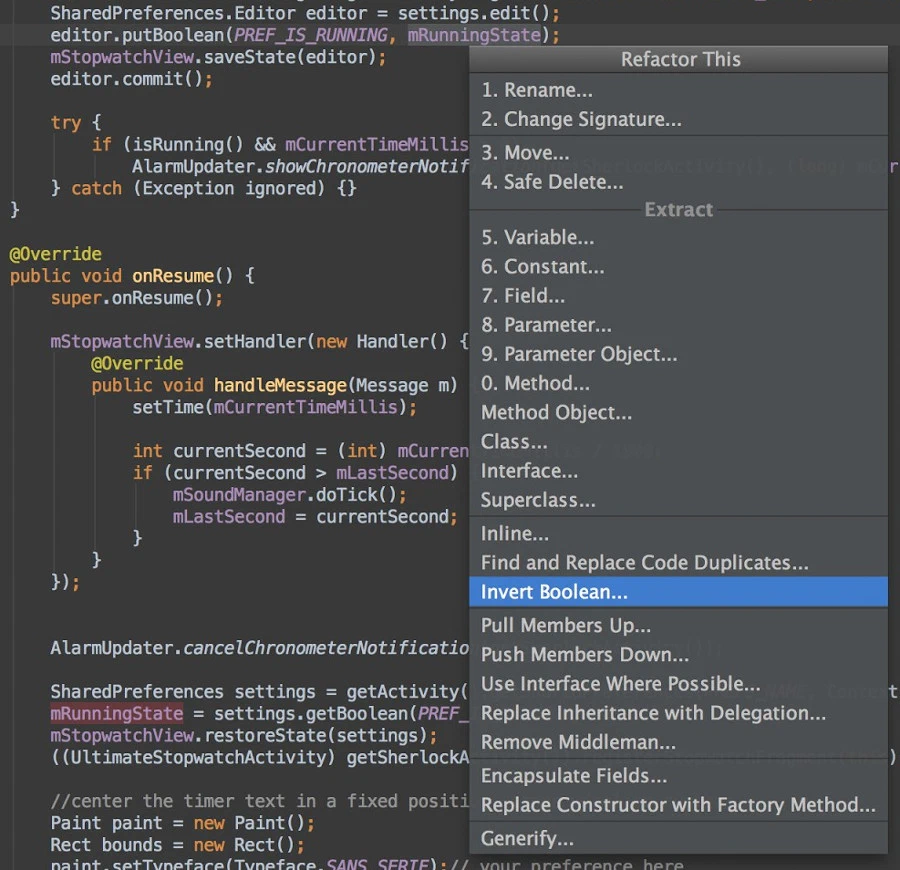The image size is (900, 870).
Task: Click mStopwatchView.saveState(editor) line
Action: pyautogui.click(x=218, y=57)
